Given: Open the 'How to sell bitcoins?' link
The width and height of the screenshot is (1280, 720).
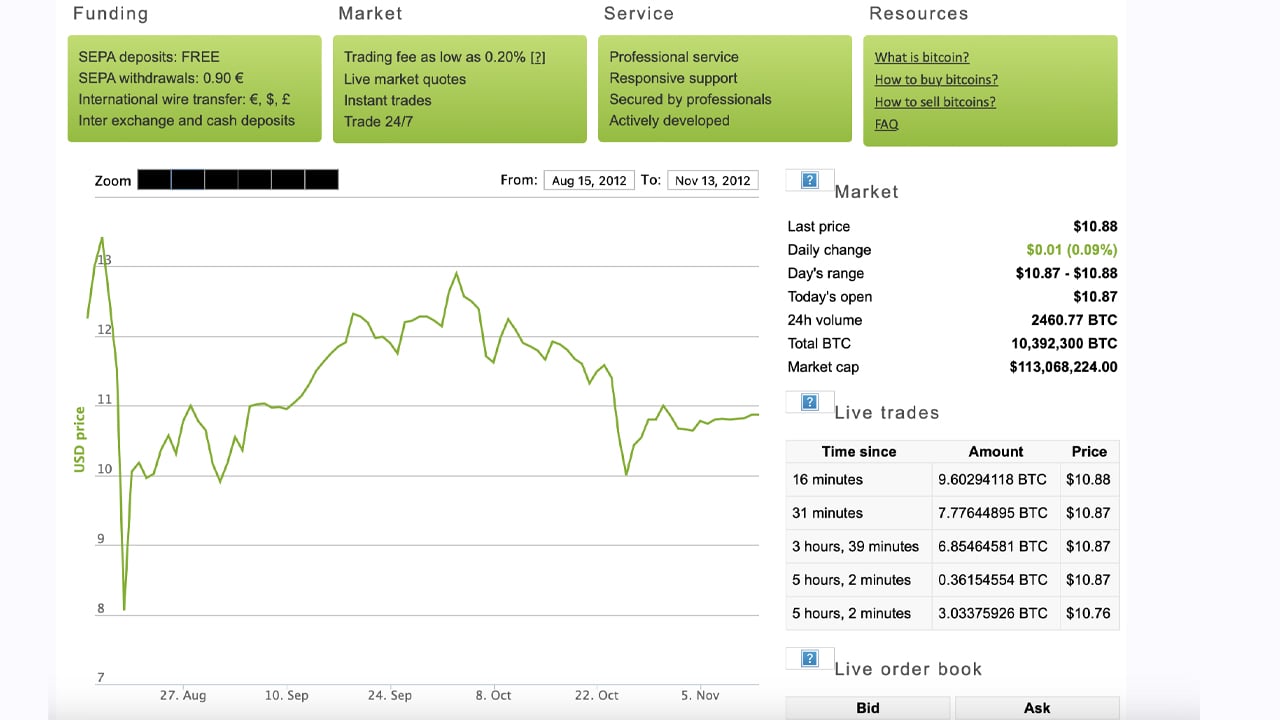Looking at the screenshot, I should [x=935, y=102].
